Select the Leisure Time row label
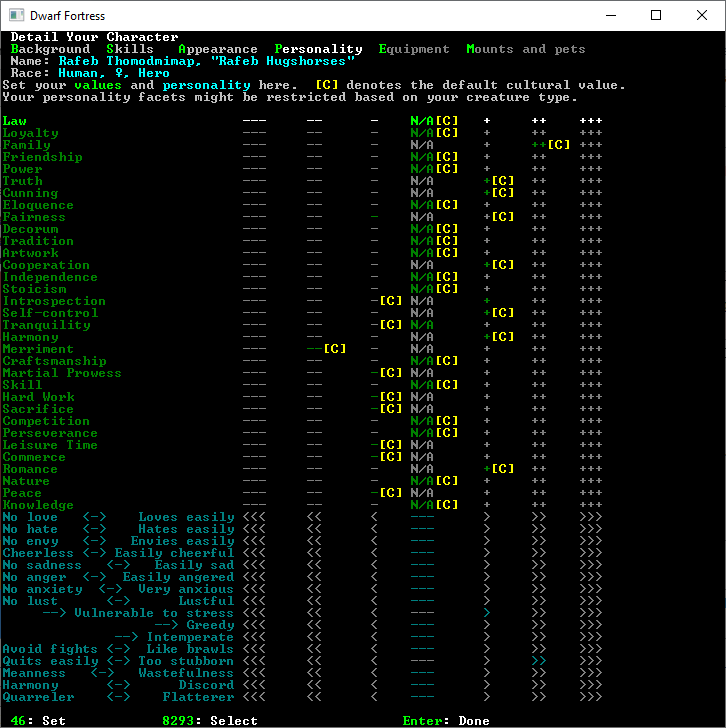The image size is (726, 728). coord(50,445)
